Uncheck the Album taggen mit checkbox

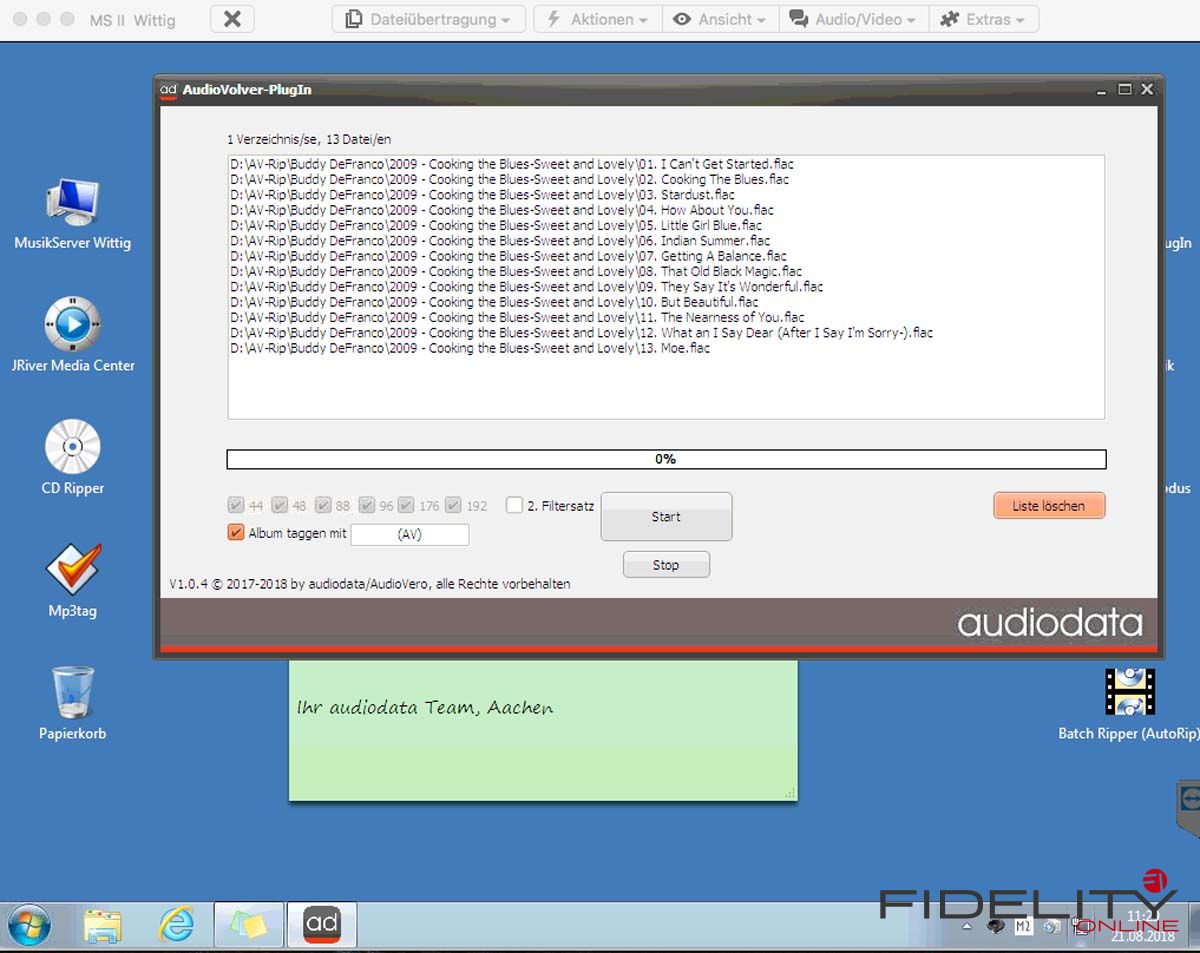pyautogui.click(x=236, y=533)
